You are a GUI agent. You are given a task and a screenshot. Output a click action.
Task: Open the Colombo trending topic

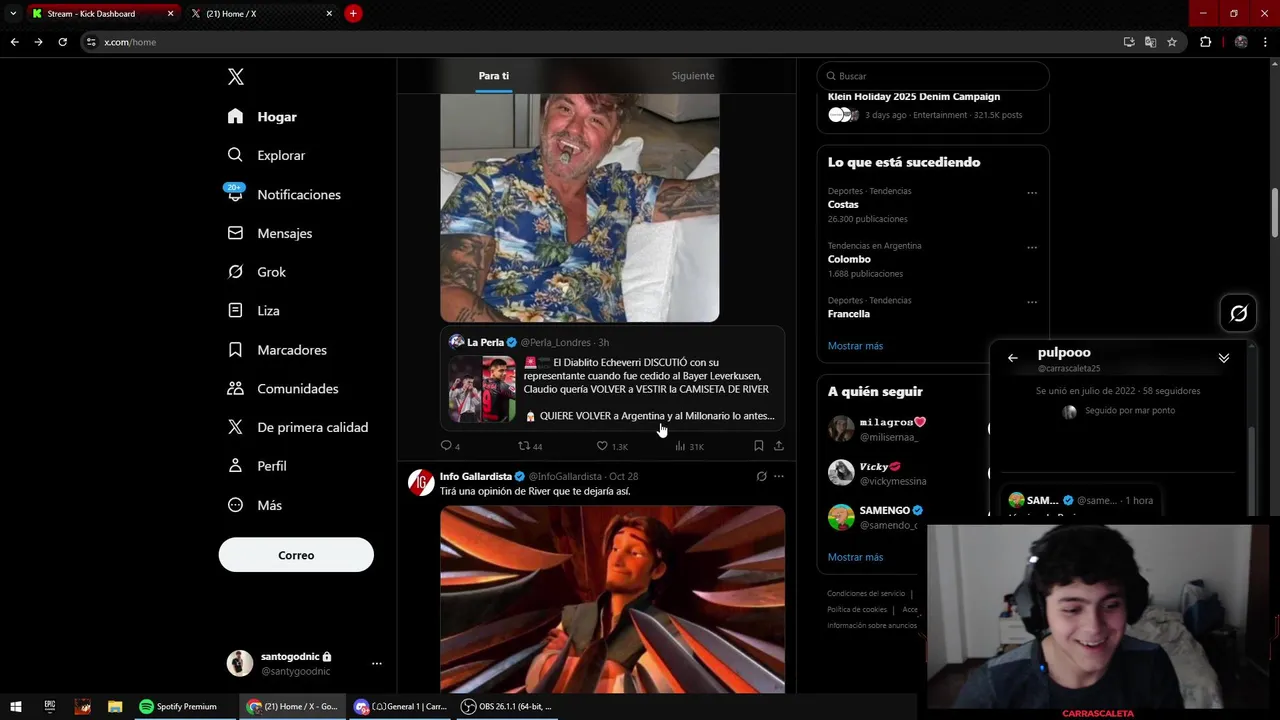pos(849,259)
